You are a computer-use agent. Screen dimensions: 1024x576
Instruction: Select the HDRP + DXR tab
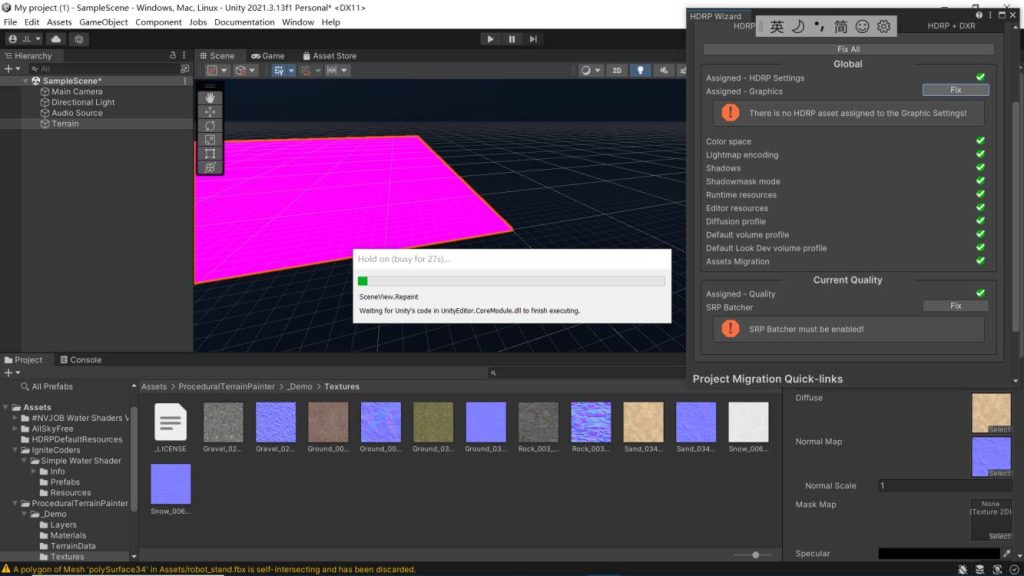951,26
